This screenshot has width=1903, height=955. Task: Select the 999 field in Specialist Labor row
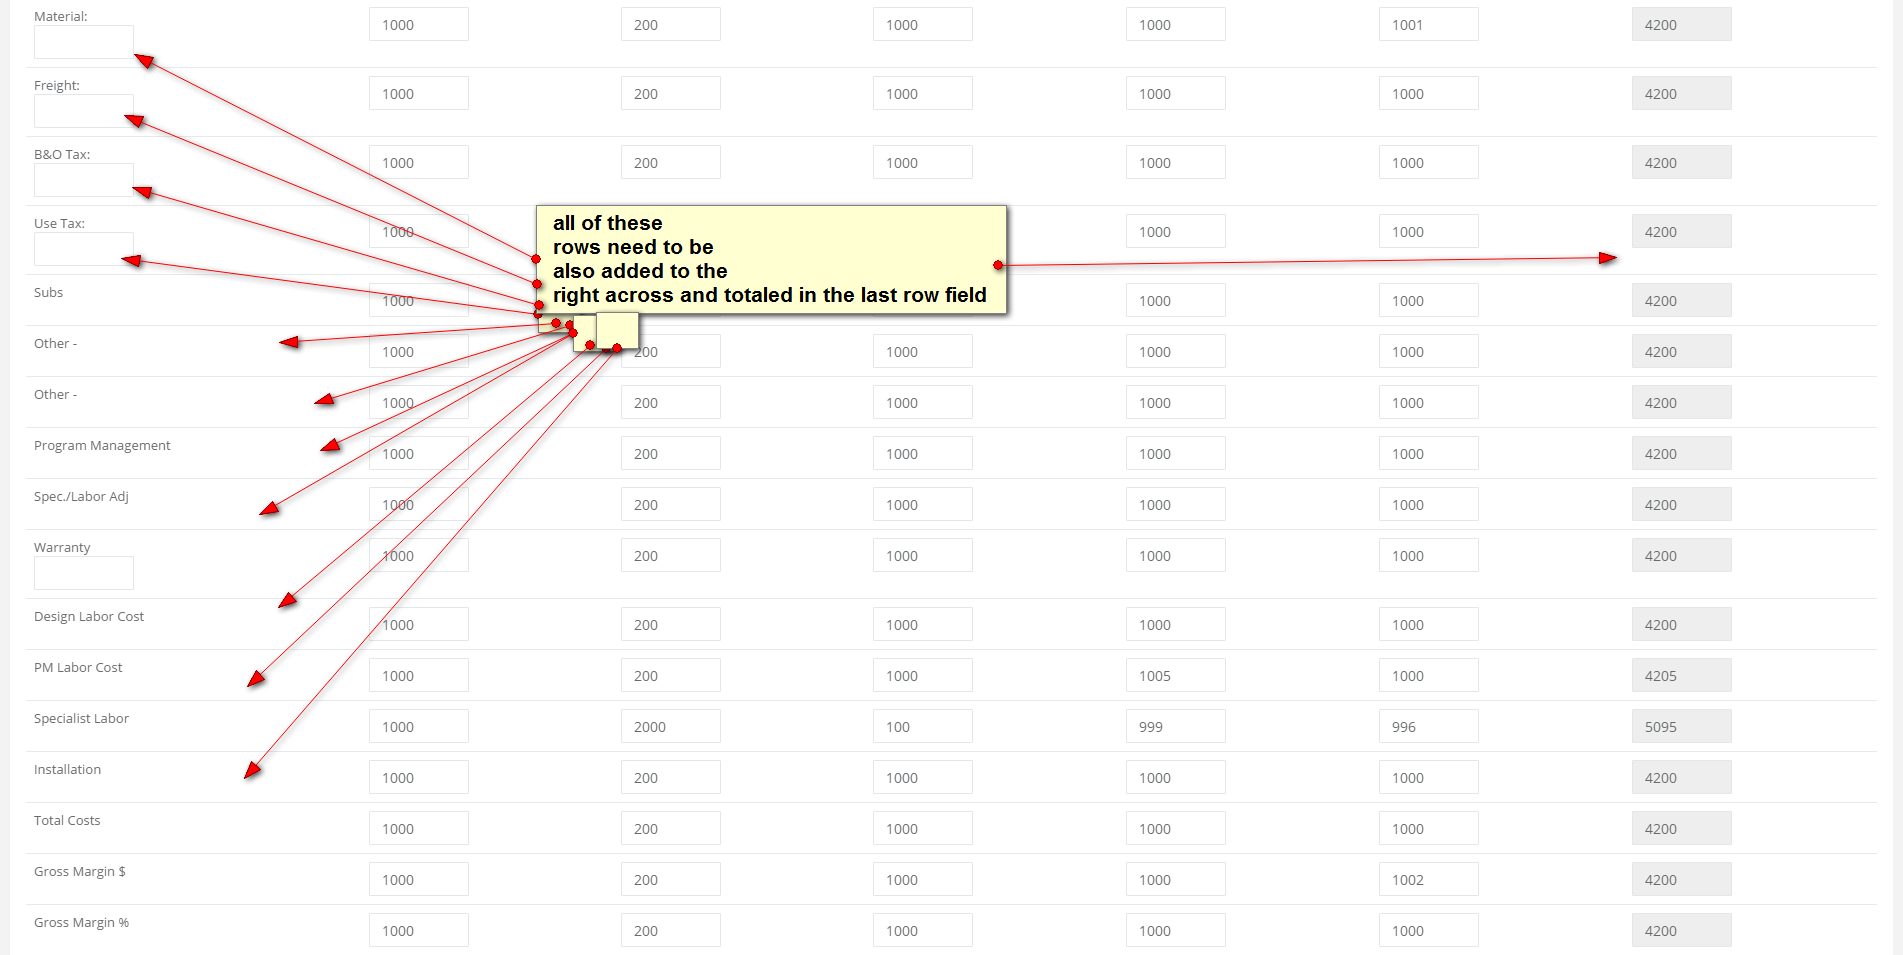pos(1176,727)
